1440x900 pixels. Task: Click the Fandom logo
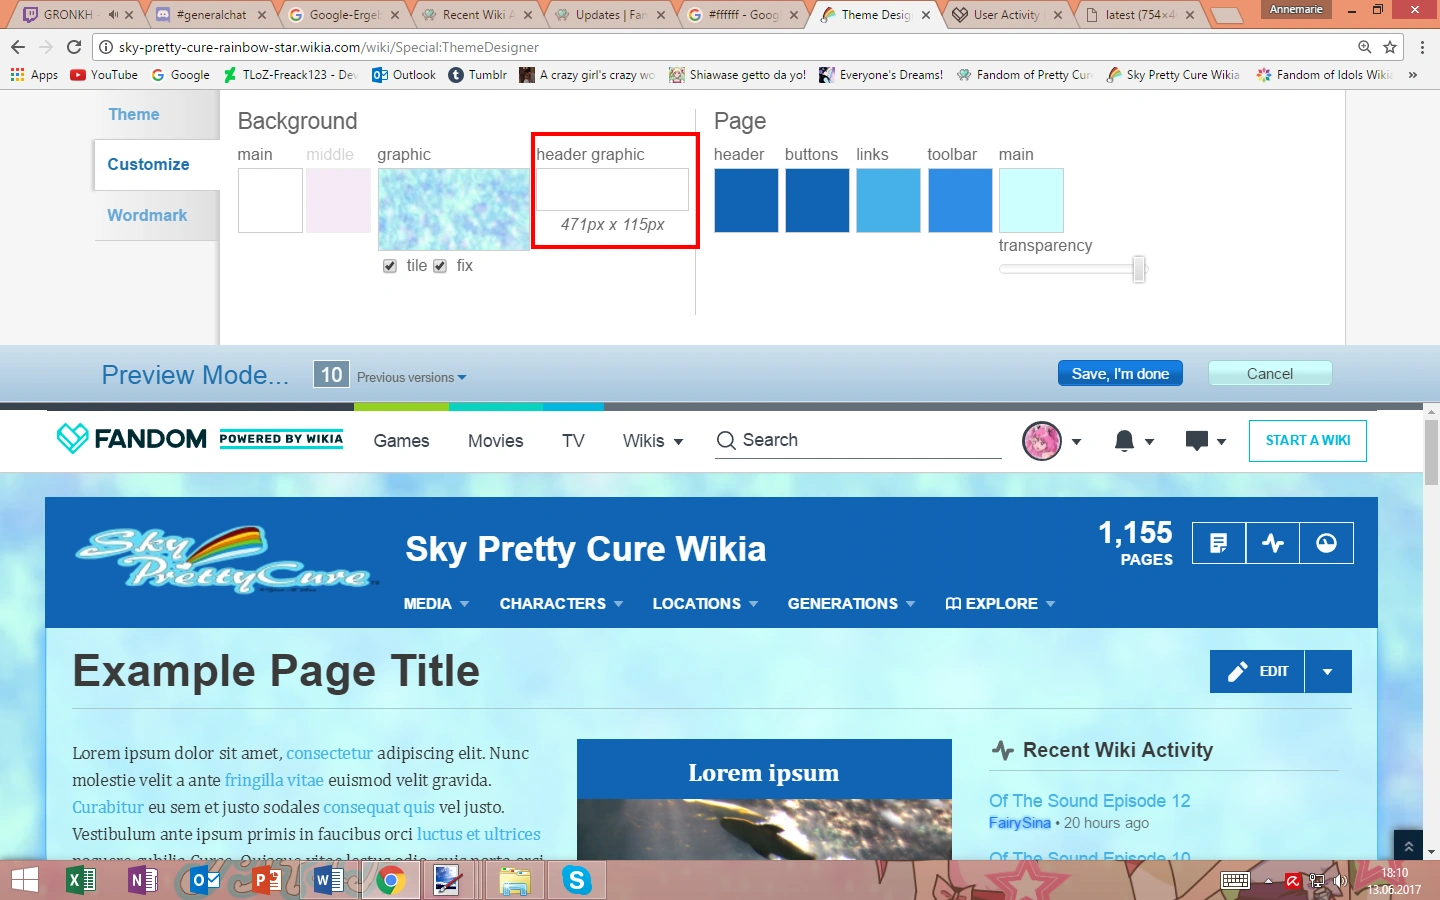click(x=131, y=439)
